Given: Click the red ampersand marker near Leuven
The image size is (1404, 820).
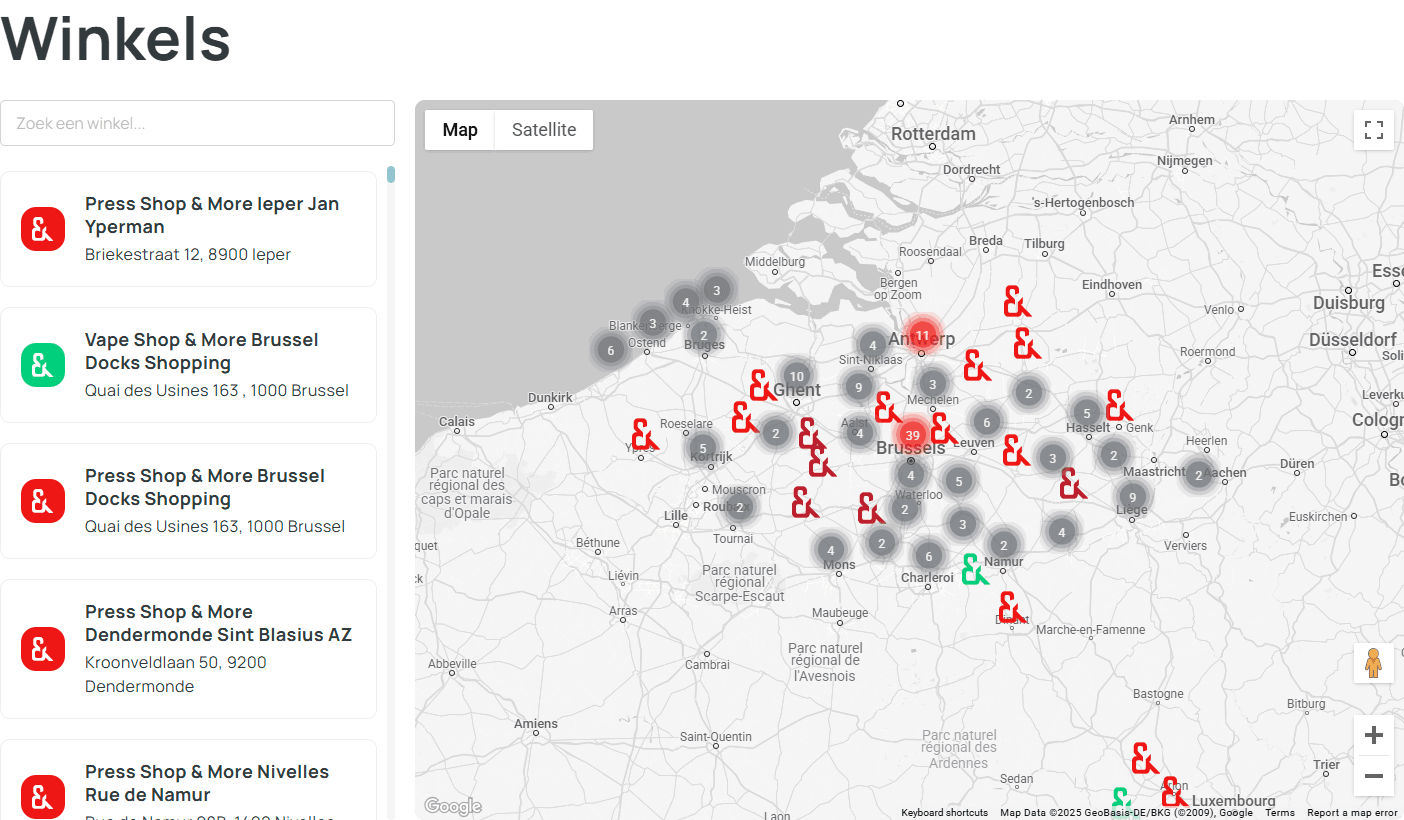Looking at the screenshot, I should point(942,428).
